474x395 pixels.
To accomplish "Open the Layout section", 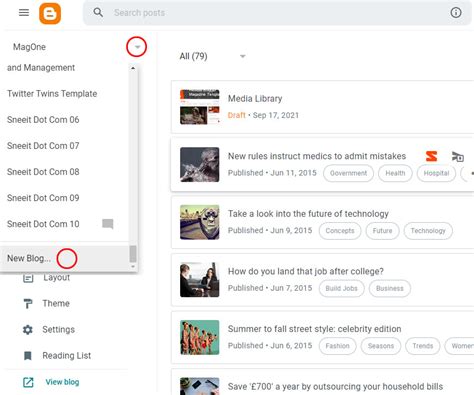I will pyautogui.click(x=56, y=277).
